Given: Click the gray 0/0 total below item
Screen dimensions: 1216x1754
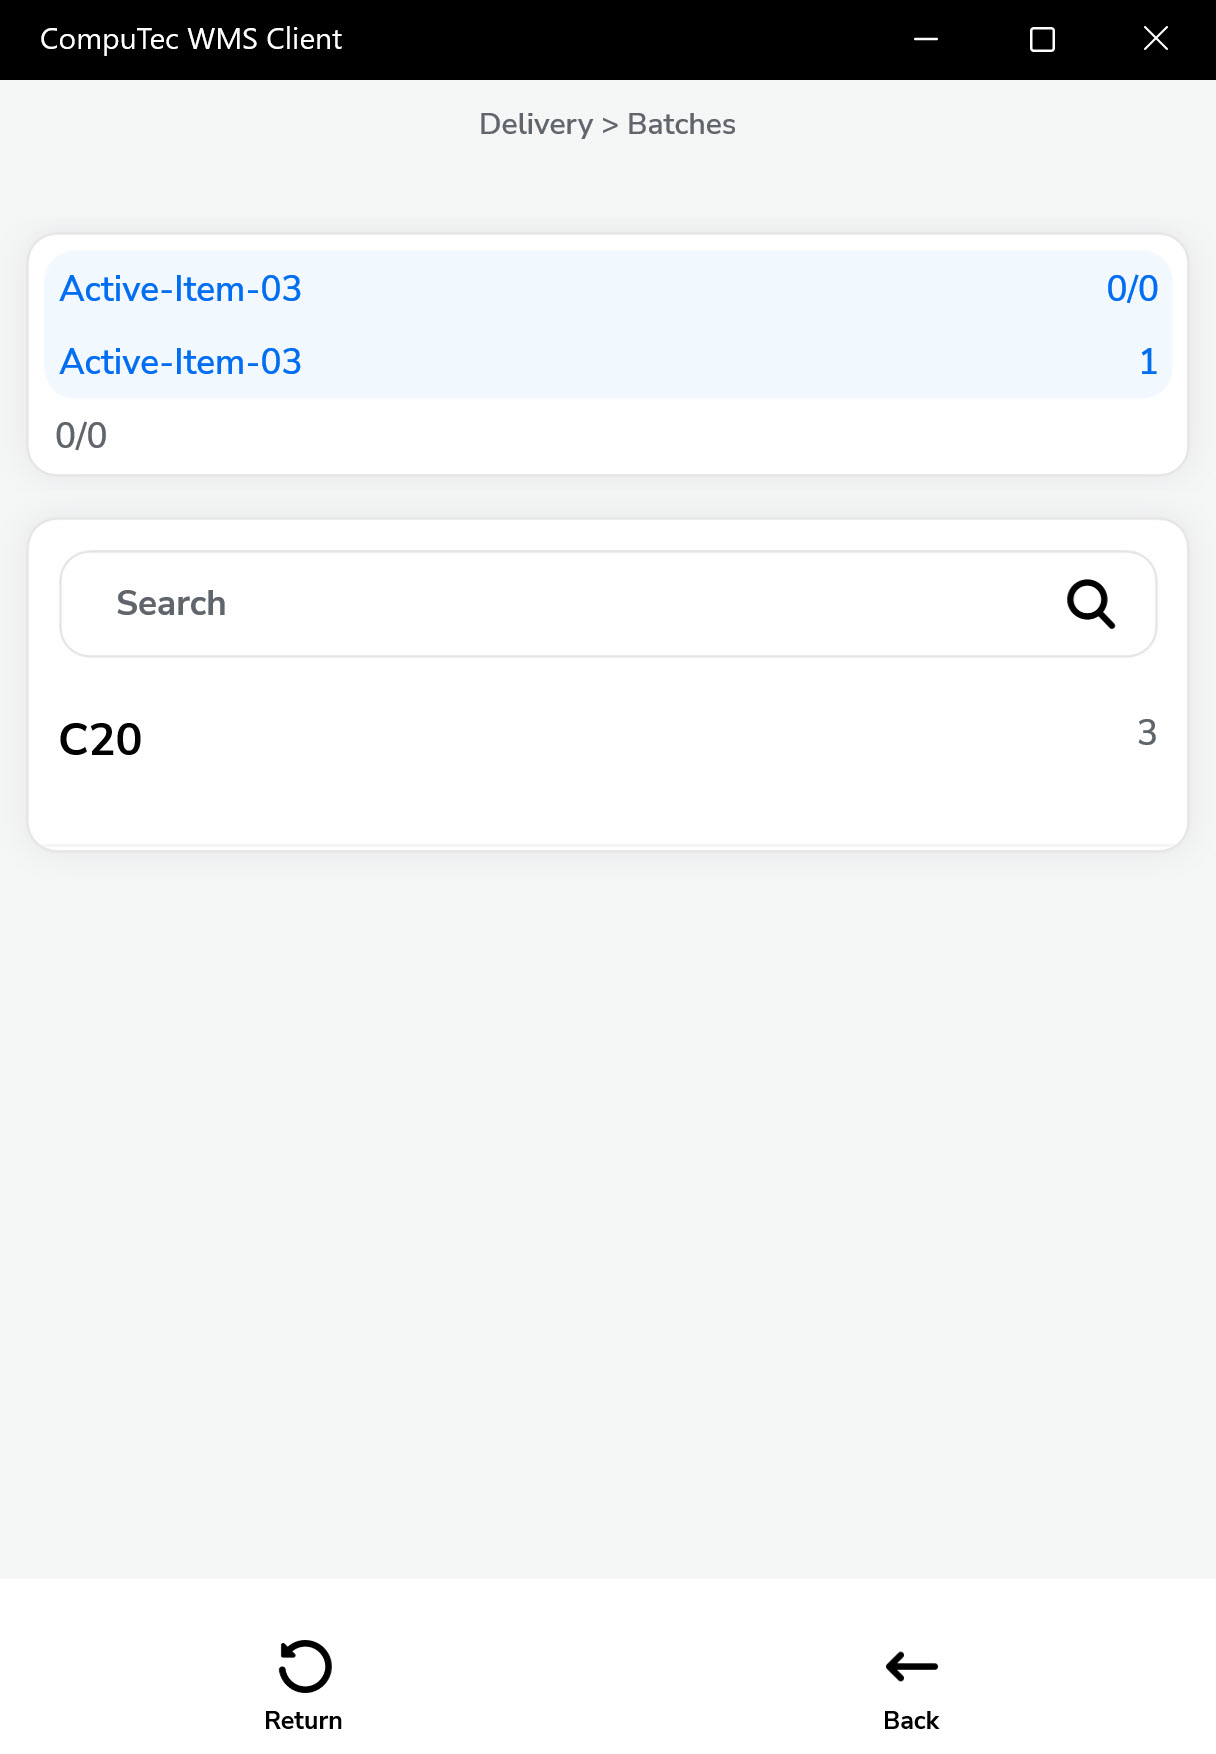Looking at the screenshot, I should coord(81,436).
